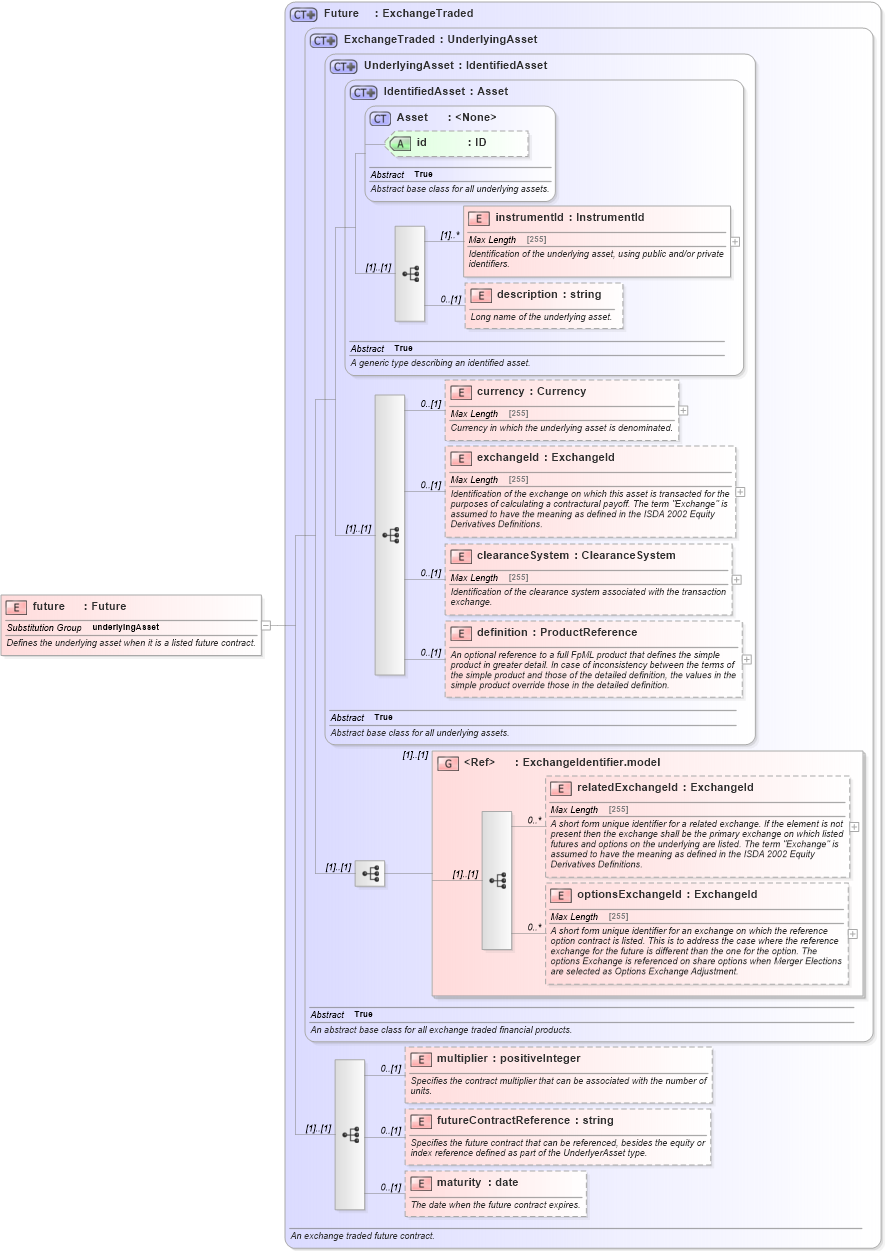Screen dimensions: 886x1251
Task: Select 'clearanceSystem : ClearanceSystem' label
Action: (576, 556)
